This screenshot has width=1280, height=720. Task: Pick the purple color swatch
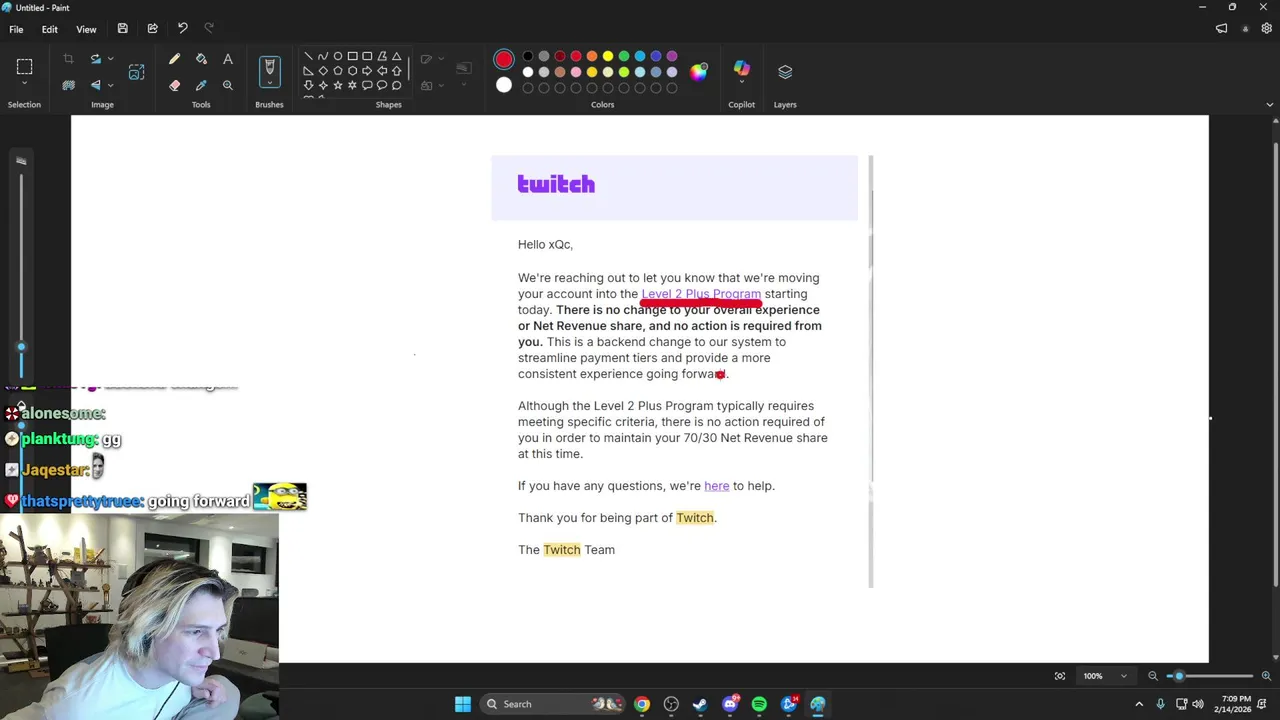click(672, 56)
